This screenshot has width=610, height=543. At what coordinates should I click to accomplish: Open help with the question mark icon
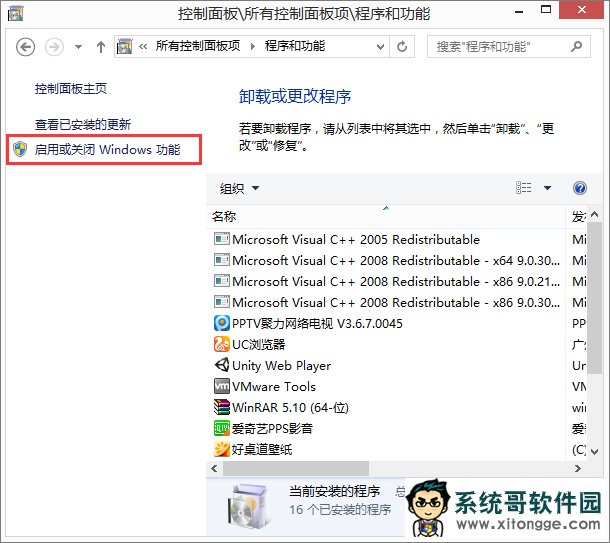[579, 188]
